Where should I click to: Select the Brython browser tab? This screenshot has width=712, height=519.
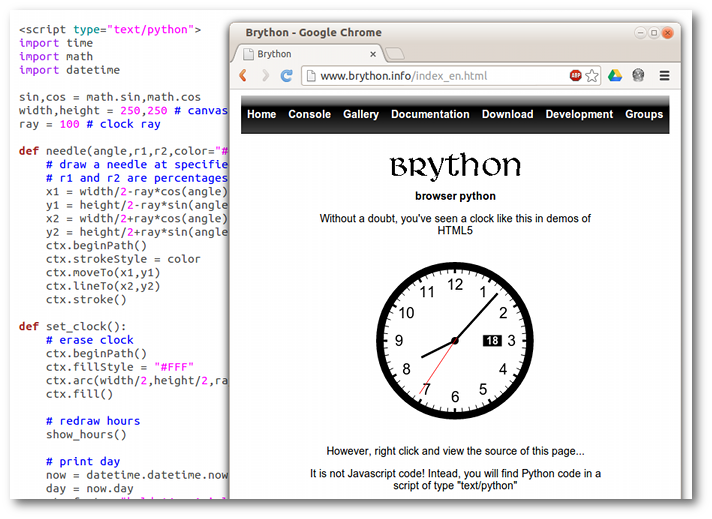click(x=300, y=54)
